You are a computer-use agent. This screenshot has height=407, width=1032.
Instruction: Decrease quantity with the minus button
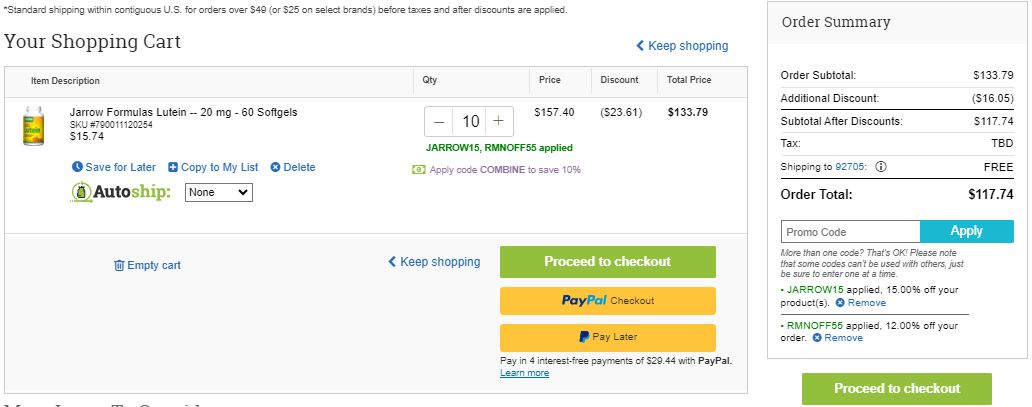[439, 121]
